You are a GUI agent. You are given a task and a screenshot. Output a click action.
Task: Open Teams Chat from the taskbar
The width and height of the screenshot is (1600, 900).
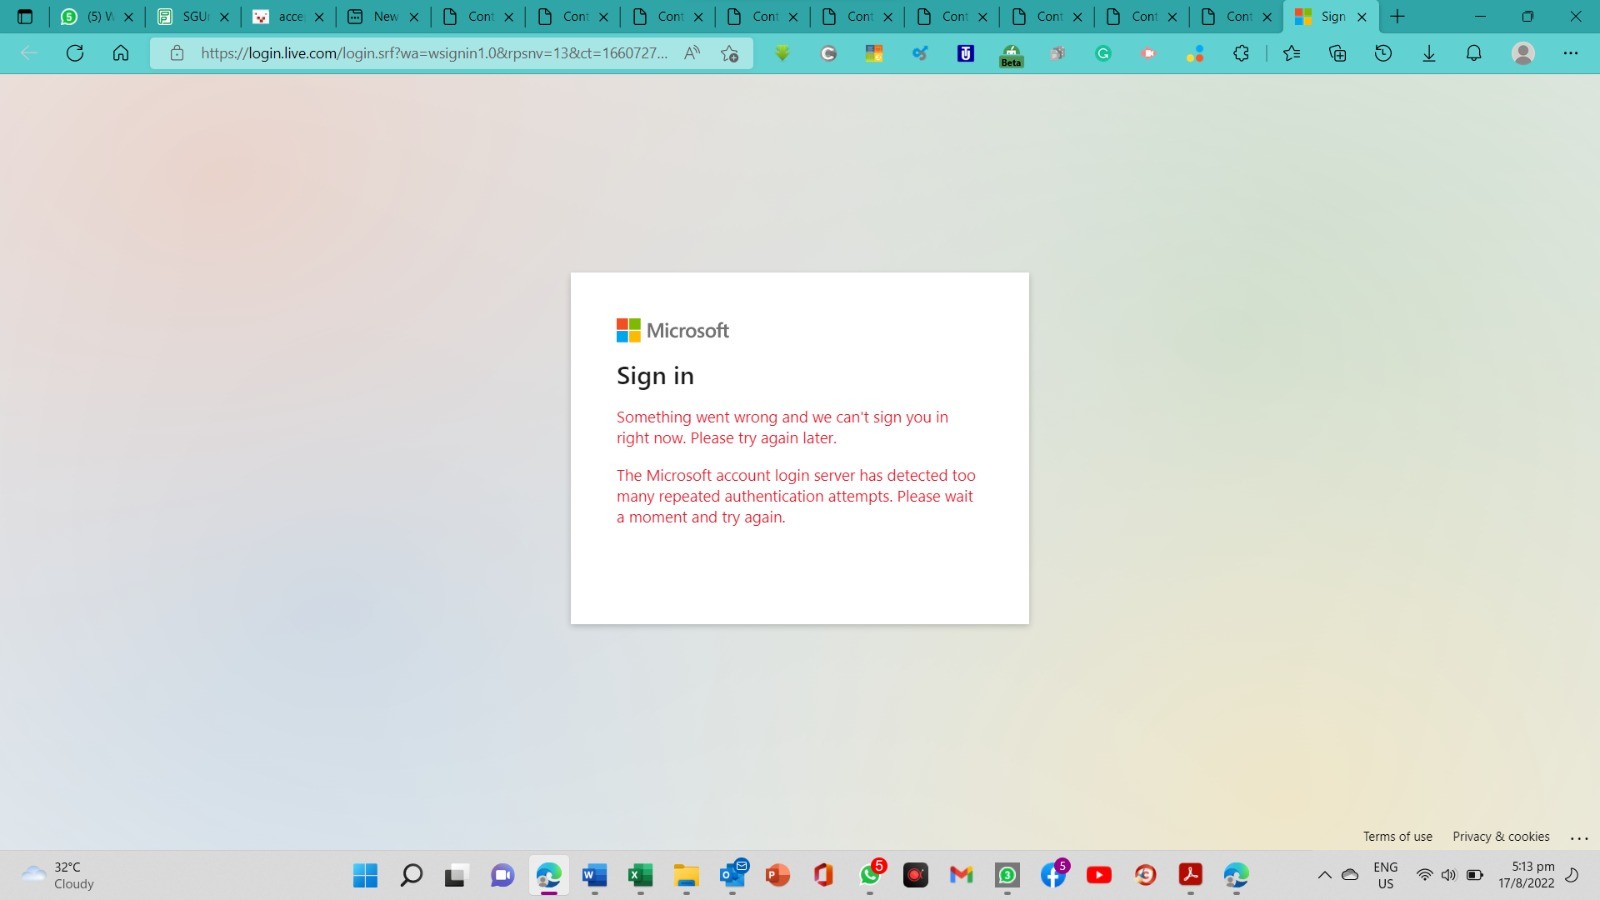pyautogui.click(x=502, y=876)
